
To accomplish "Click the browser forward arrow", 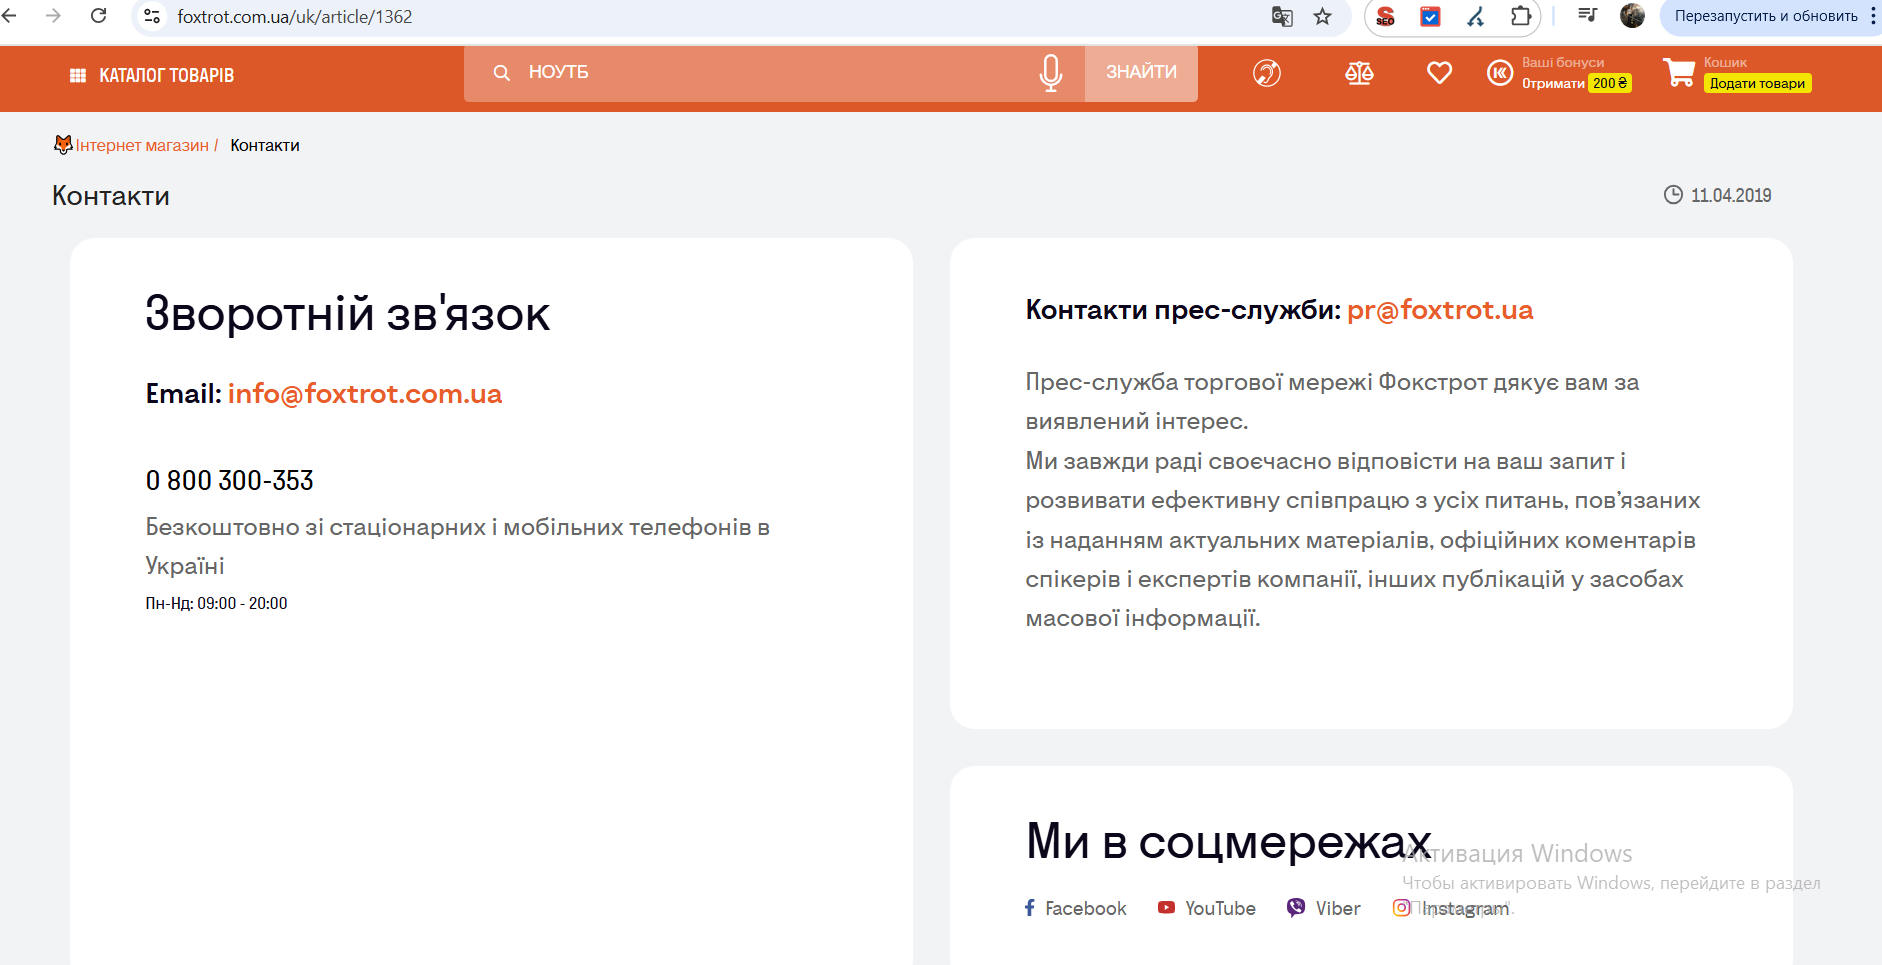I will coord(54,16).
